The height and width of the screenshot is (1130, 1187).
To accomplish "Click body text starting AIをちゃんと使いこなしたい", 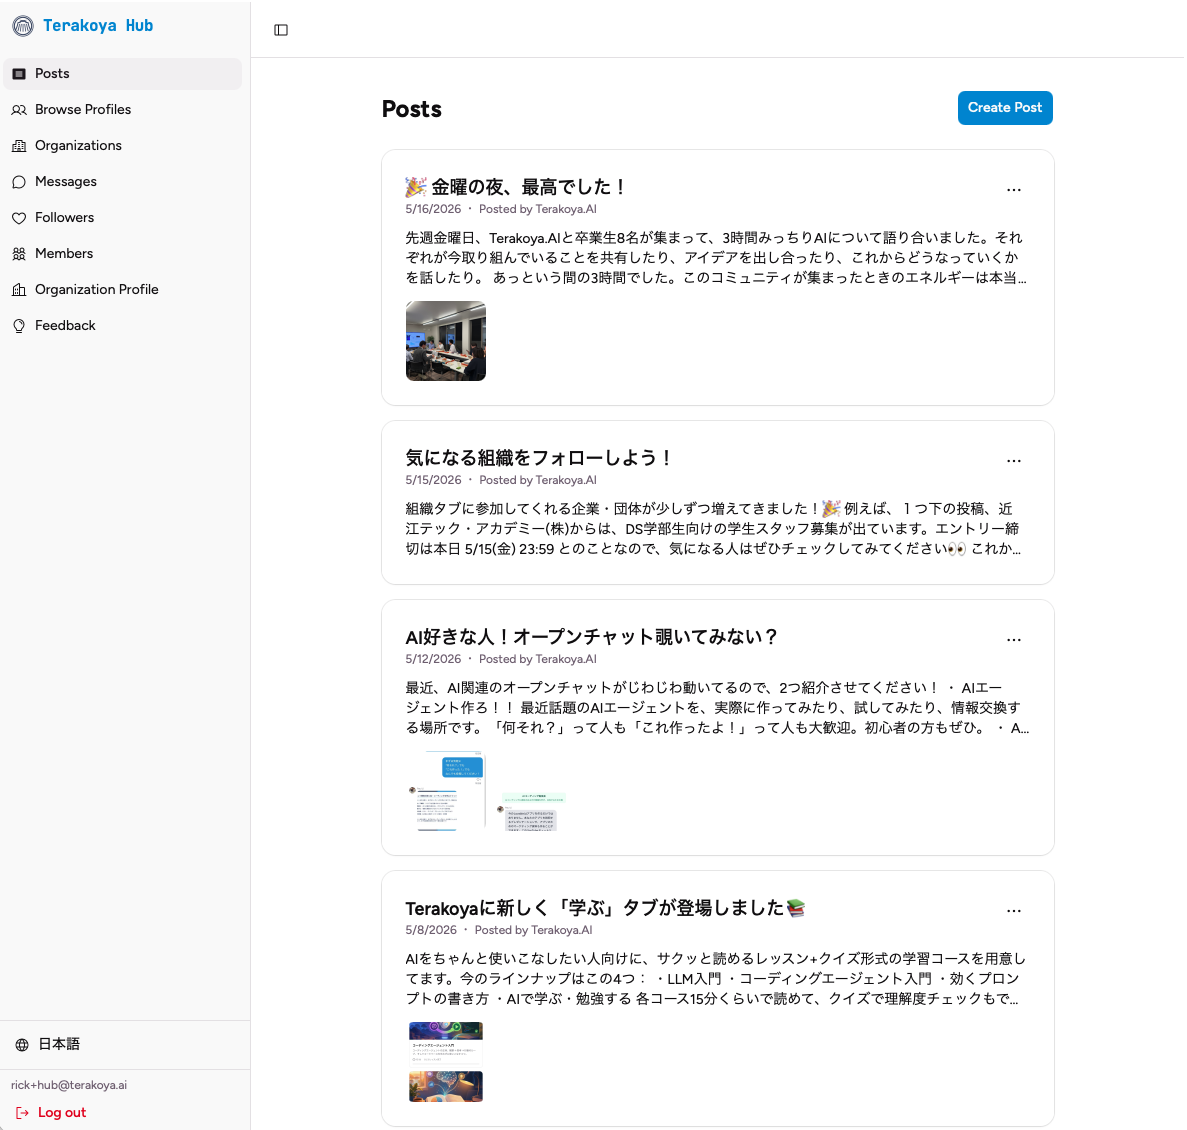I will (x=715, y=979).
